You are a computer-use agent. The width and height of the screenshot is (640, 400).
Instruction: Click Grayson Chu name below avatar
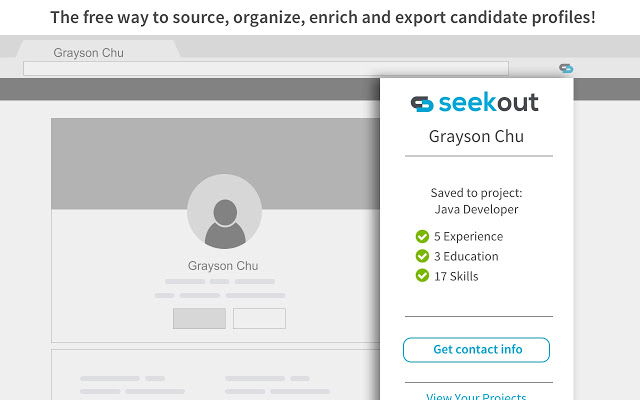[x=223, y=266]
